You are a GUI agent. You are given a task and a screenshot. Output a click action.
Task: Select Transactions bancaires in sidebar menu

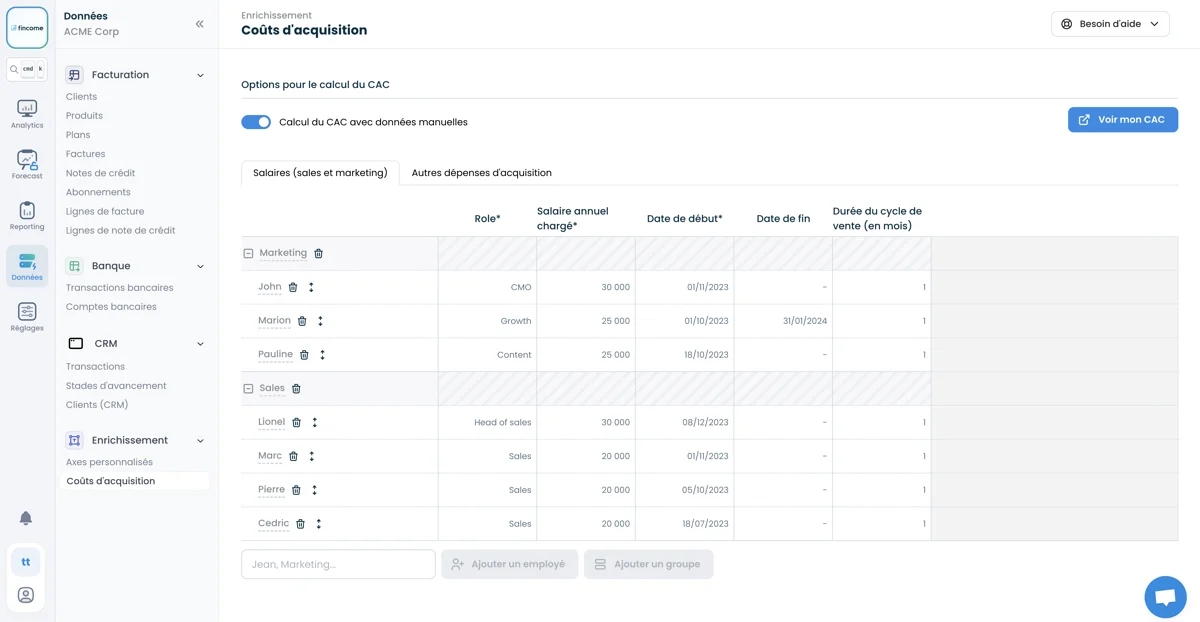coord(119,288)
